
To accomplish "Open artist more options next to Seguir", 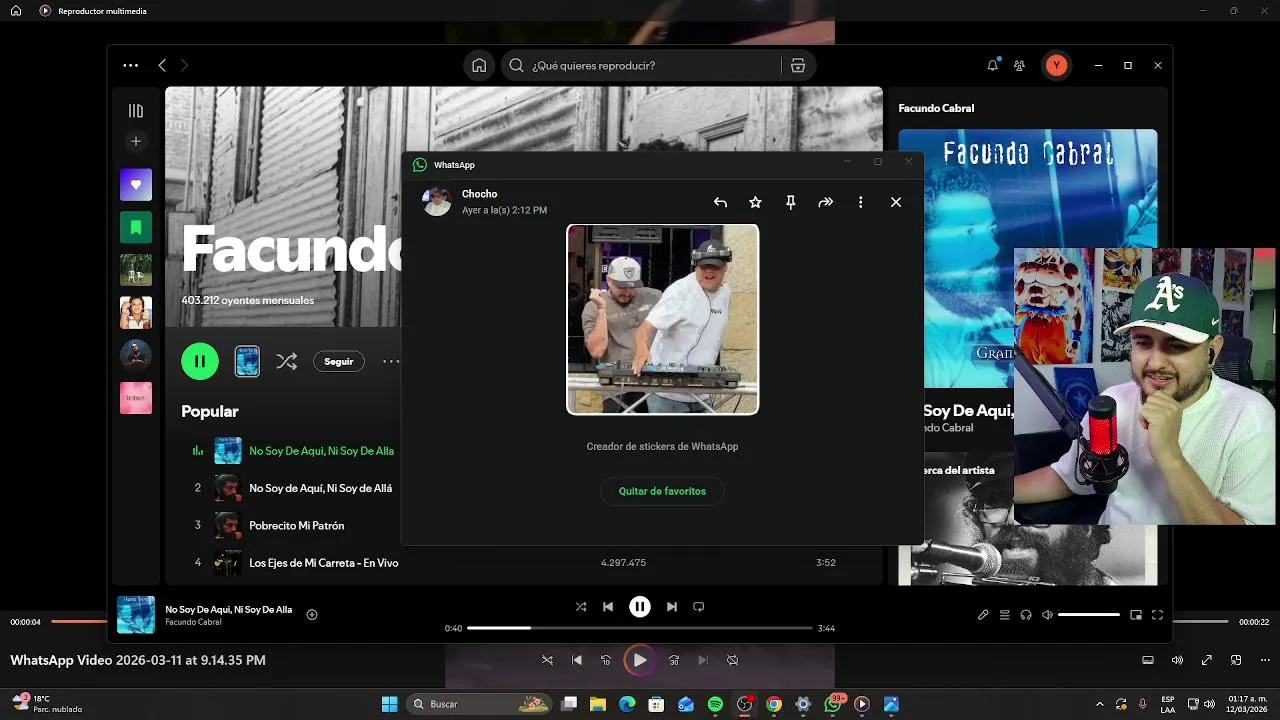I will (390, 361).
